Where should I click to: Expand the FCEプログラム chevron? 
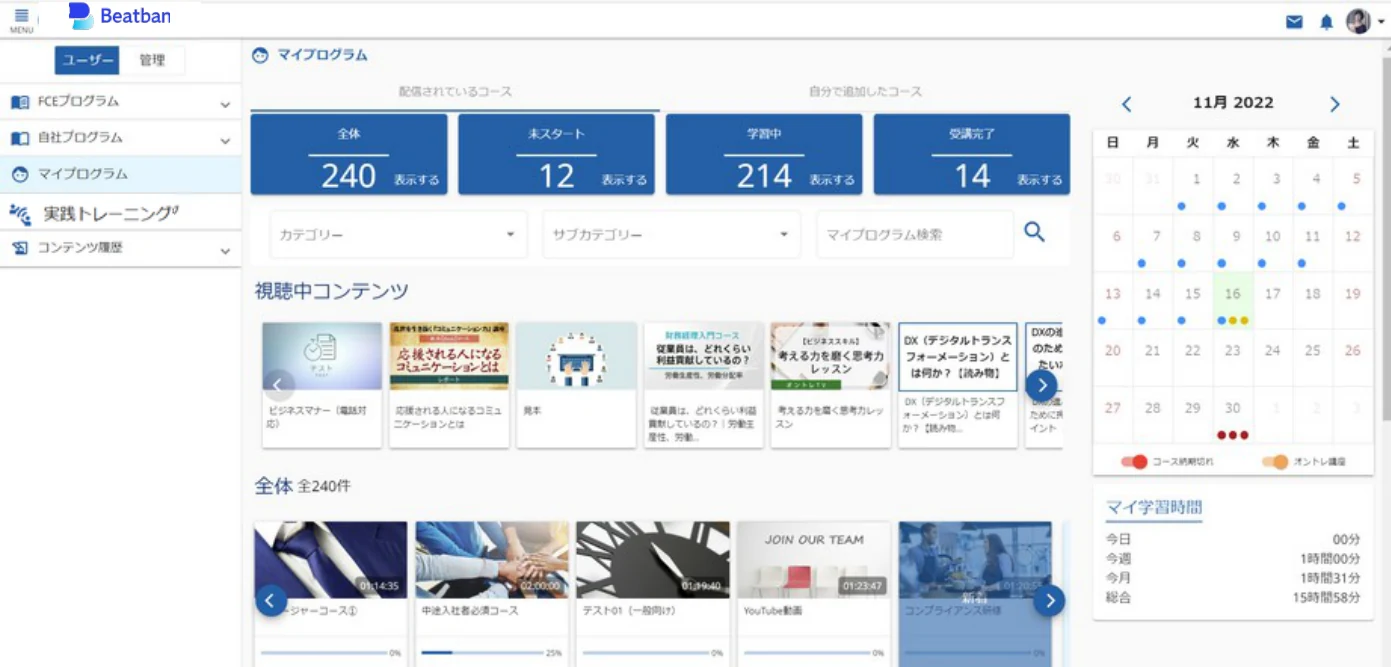click(x=225, y=104)
